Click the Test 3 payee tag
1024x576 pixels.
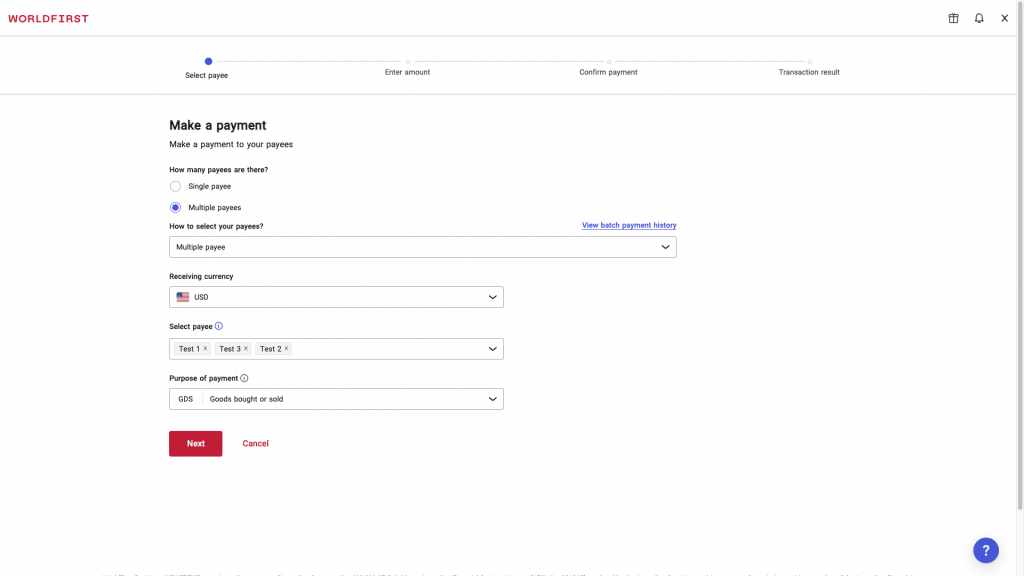coord(232,349)
